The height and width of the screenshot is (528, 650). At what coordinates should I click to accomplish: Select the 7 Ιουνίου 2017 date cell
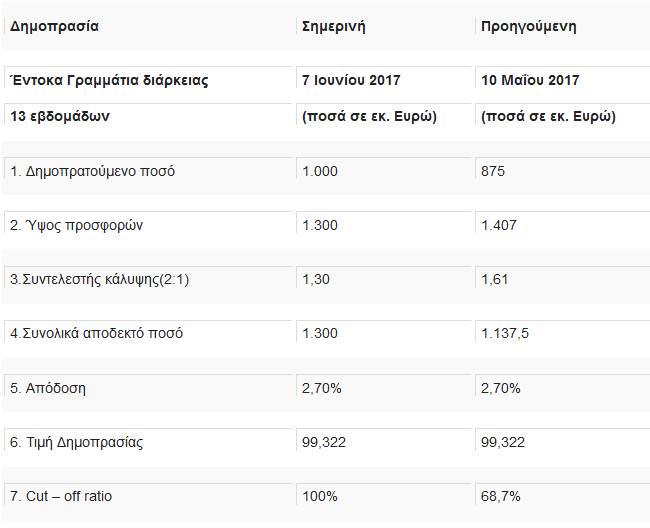351,80
